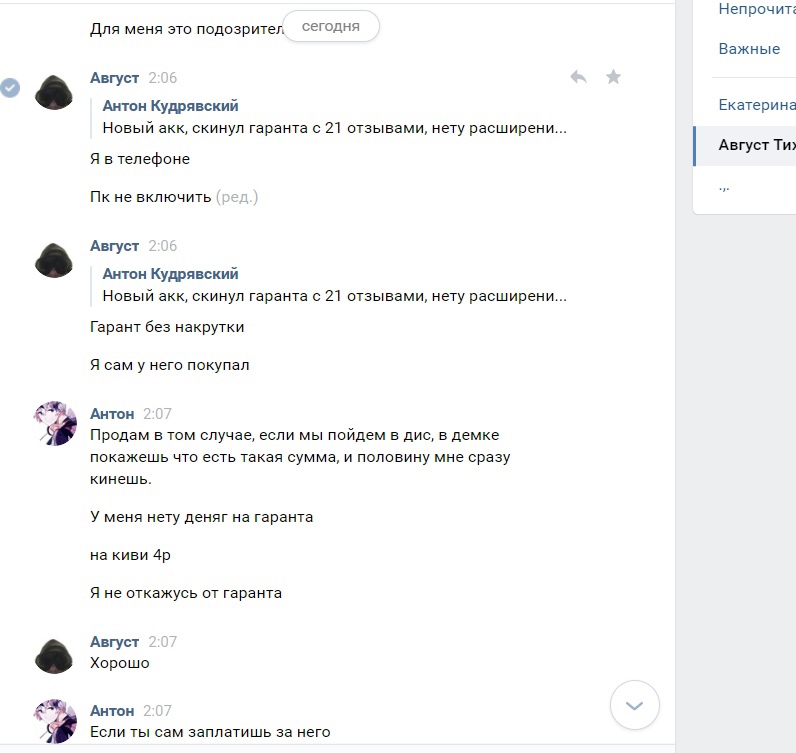
Task: Open Антон's anime avatar at 2:07 message
Action: (55, 423)
